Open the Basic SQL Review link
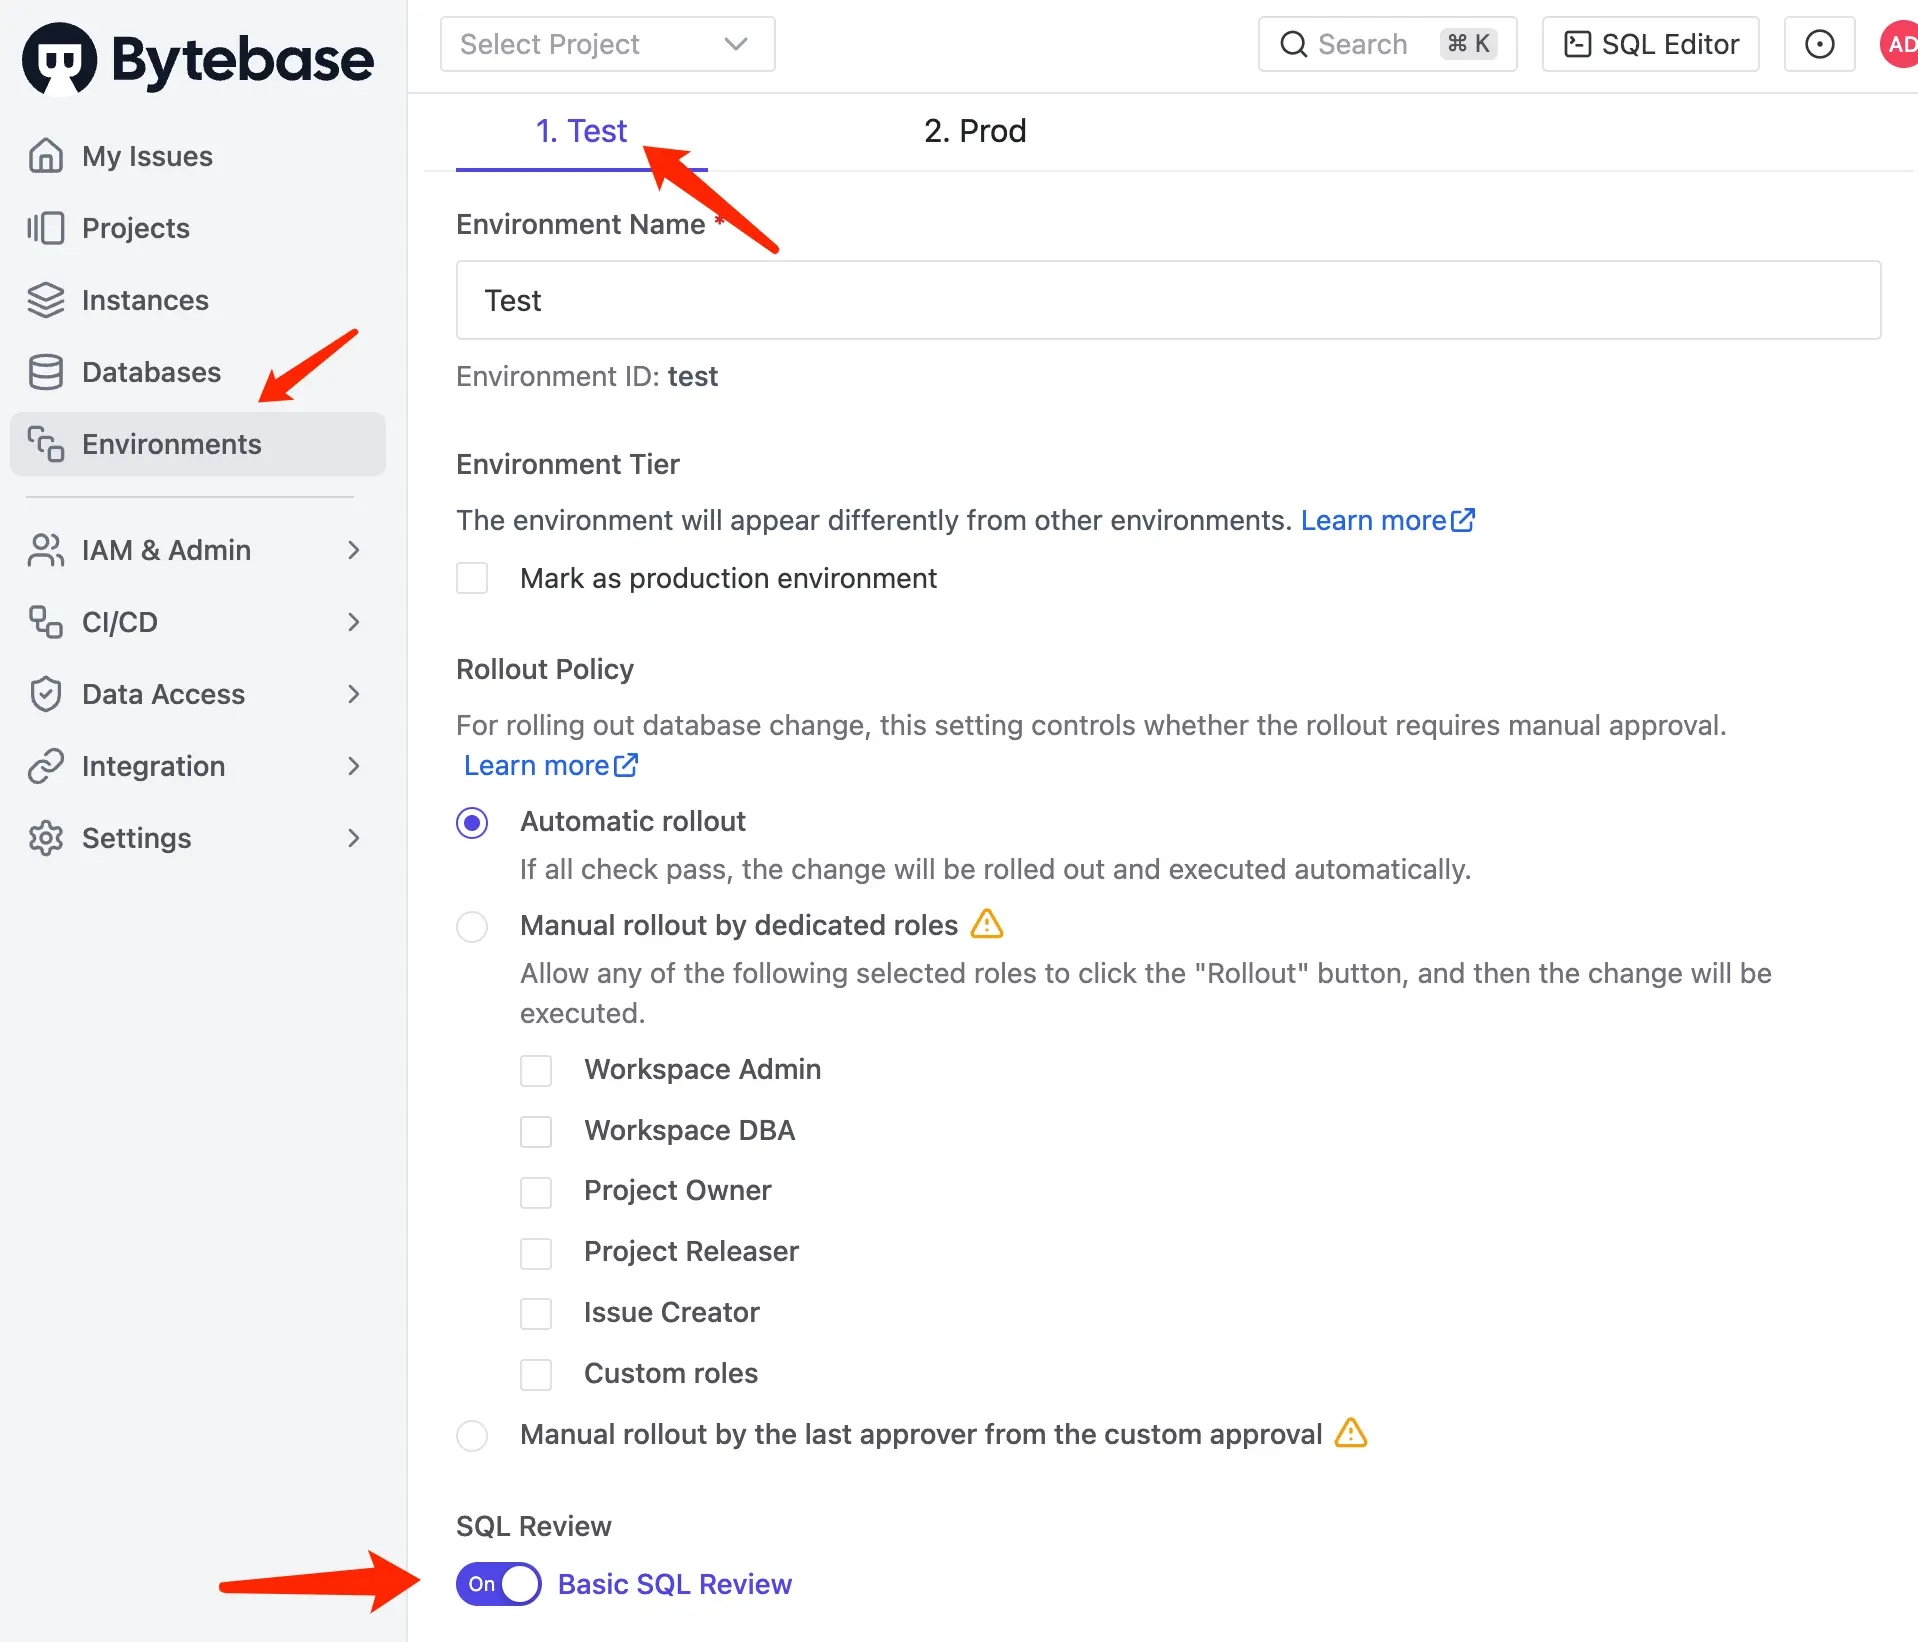 pyautogui.click(x=675, y=1584)
